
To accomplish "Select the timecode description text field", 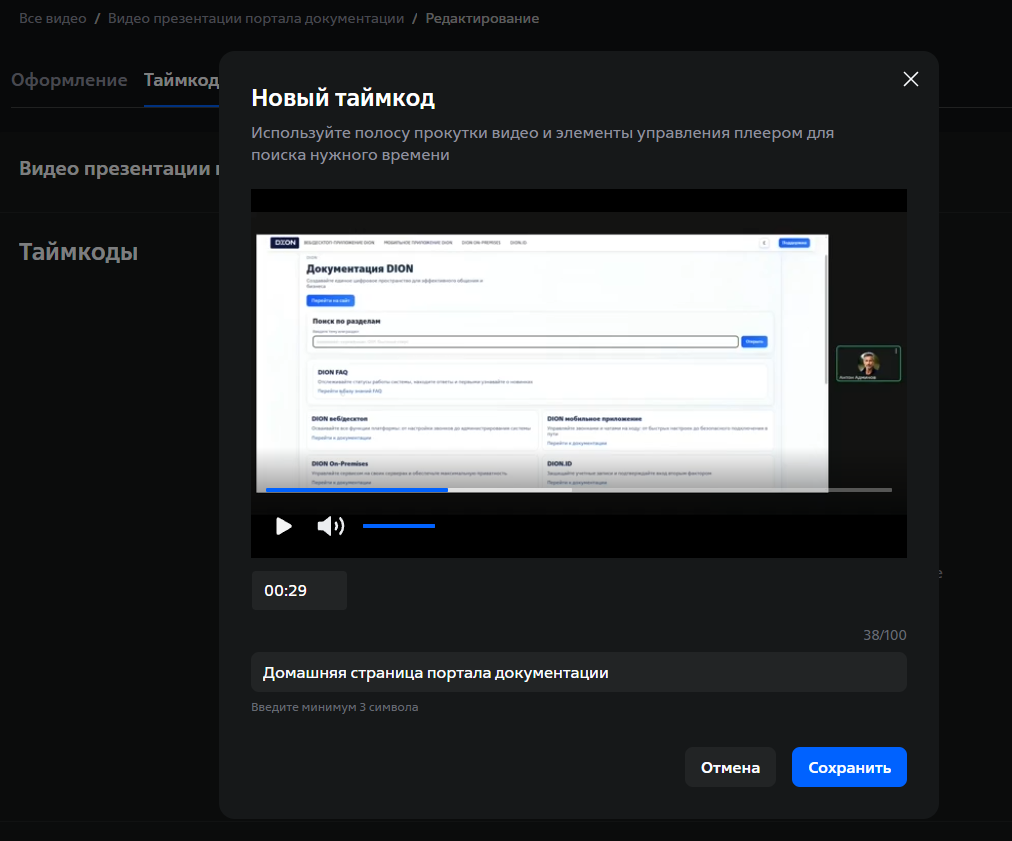I will (x=578, y=672).
